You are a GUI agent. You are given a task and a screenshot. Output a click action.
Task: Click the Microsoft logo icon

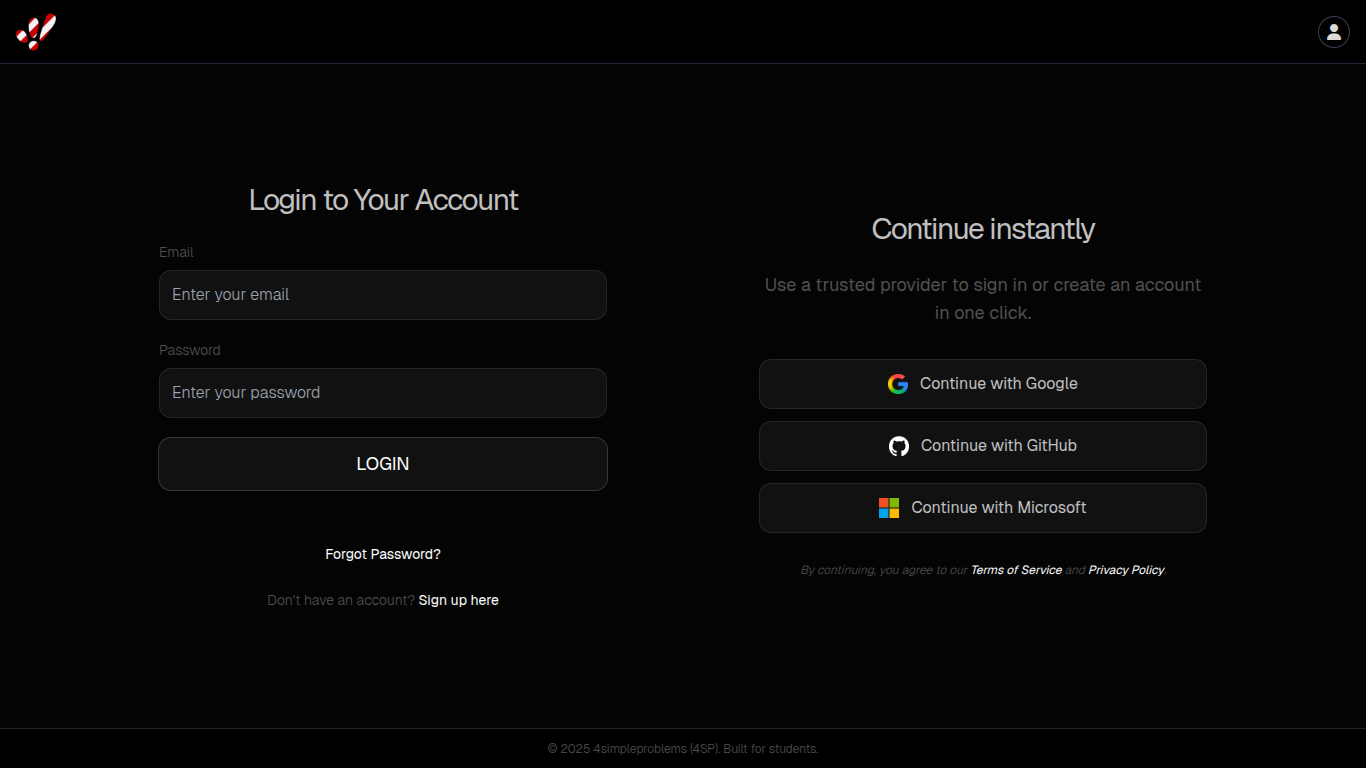[x=888, y=507]
